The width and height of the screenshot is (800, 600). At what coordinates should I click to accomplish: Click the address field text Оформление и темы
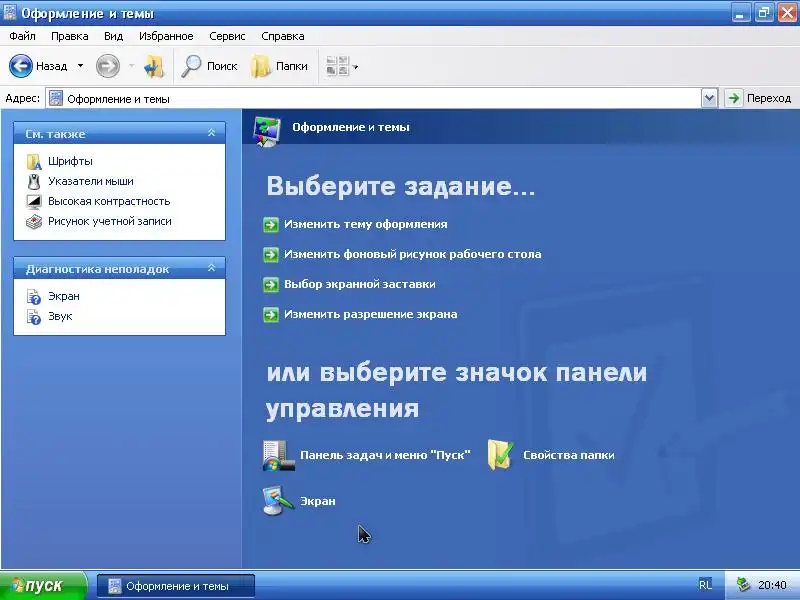pyautogui.click(x=118, y=99)
